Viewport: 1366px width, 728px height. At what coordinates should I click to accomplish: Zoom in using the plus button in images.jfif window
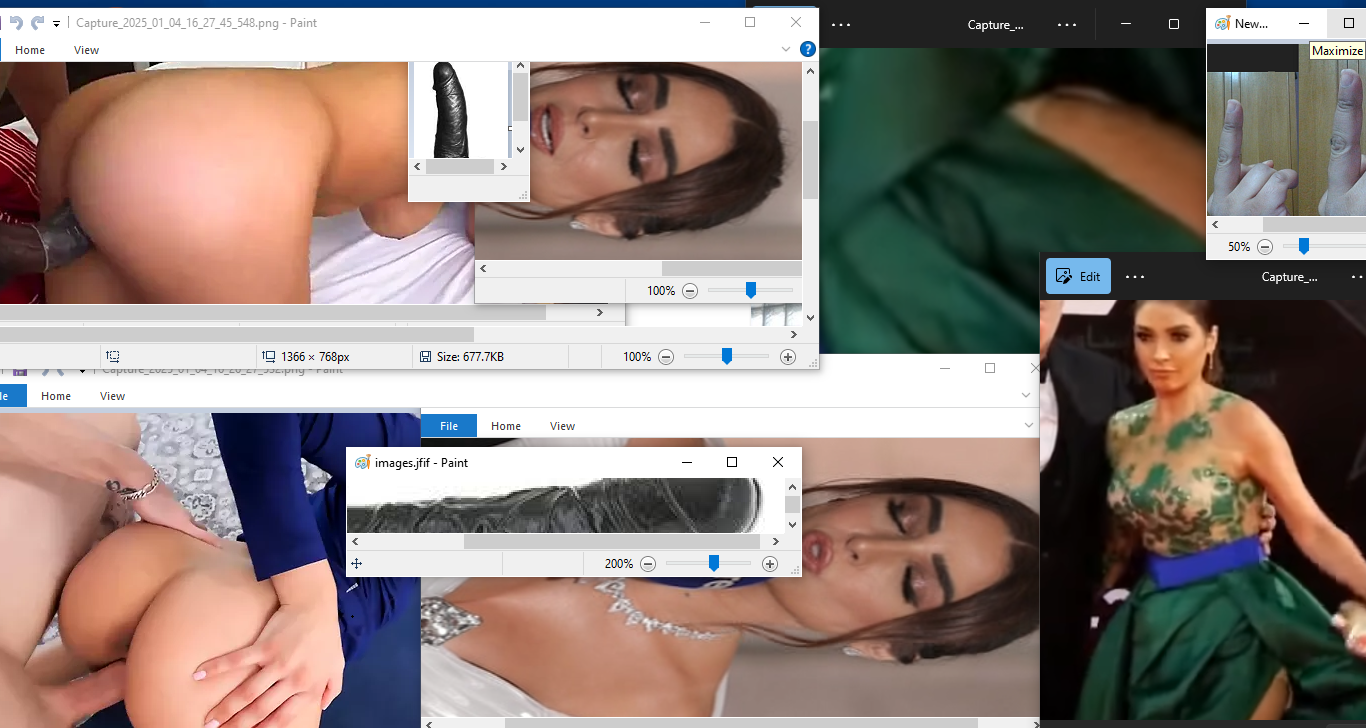770,564
